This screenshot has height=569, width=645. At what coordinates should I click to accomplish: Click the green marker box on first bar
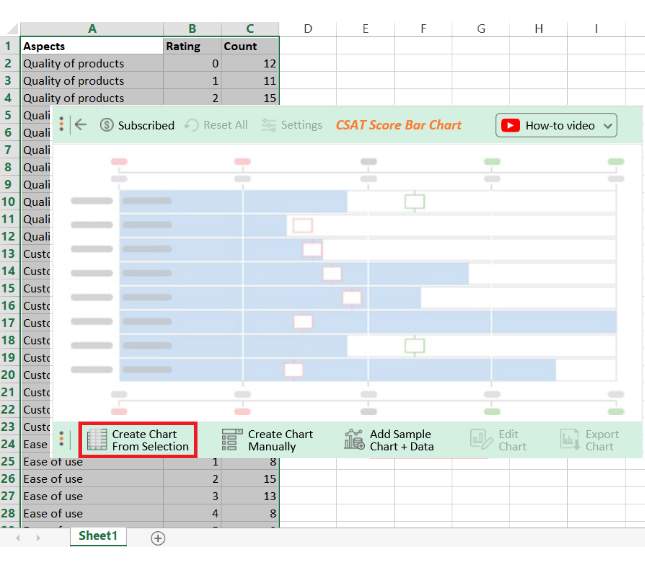pos(414,202)
